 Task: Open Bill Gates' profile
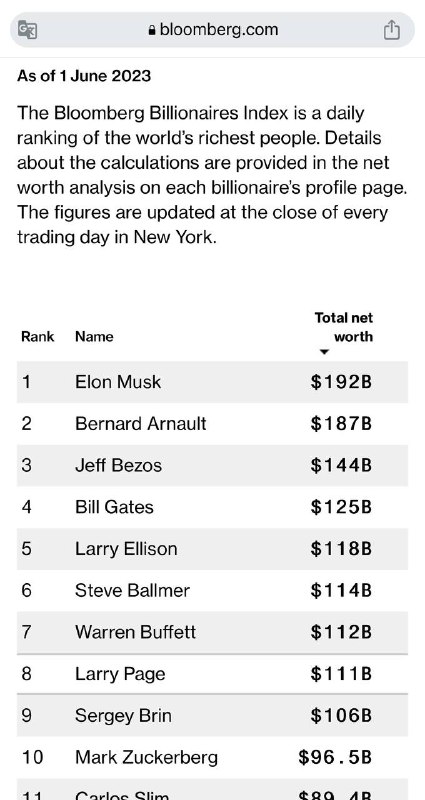114,507
